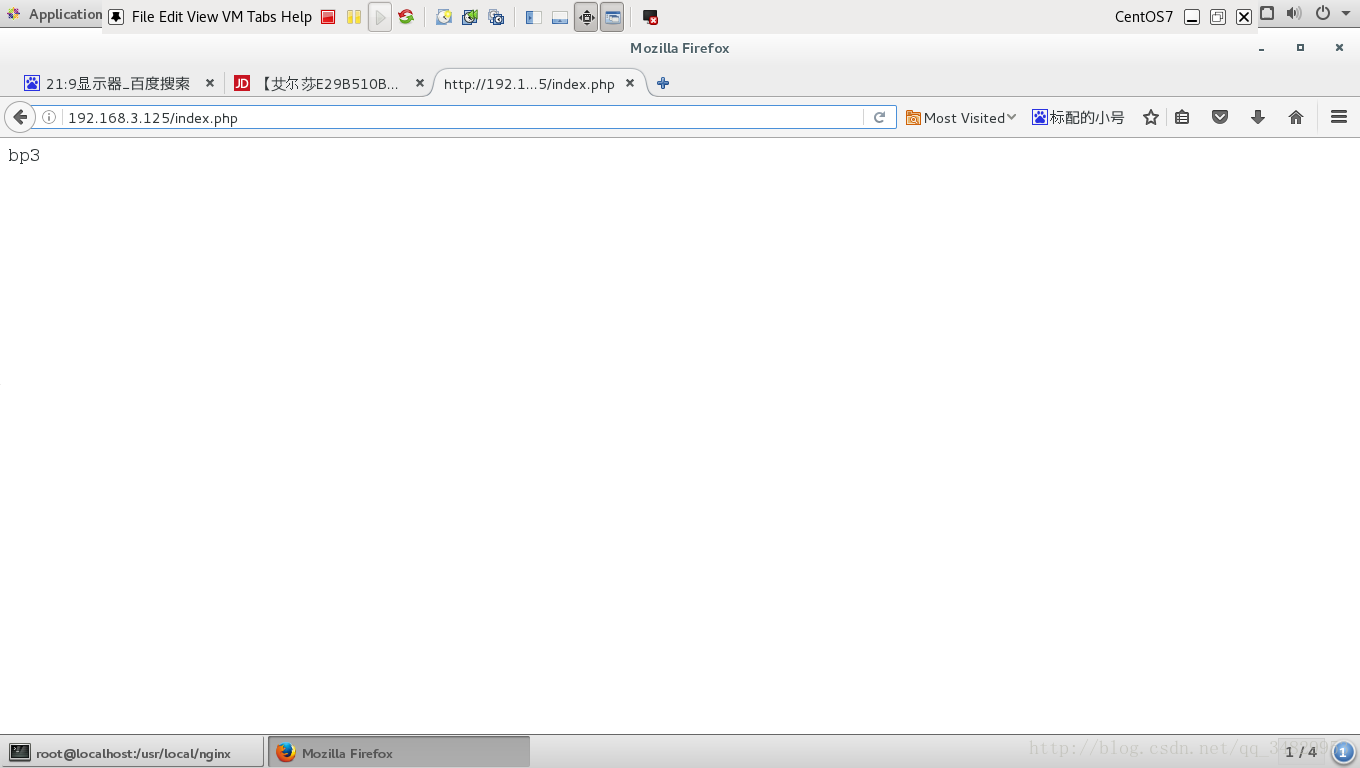Switch to the JD 艾尔莎E29B510B tab
The width and height of the screenshot is (1360, 768).
click(327, 84)
